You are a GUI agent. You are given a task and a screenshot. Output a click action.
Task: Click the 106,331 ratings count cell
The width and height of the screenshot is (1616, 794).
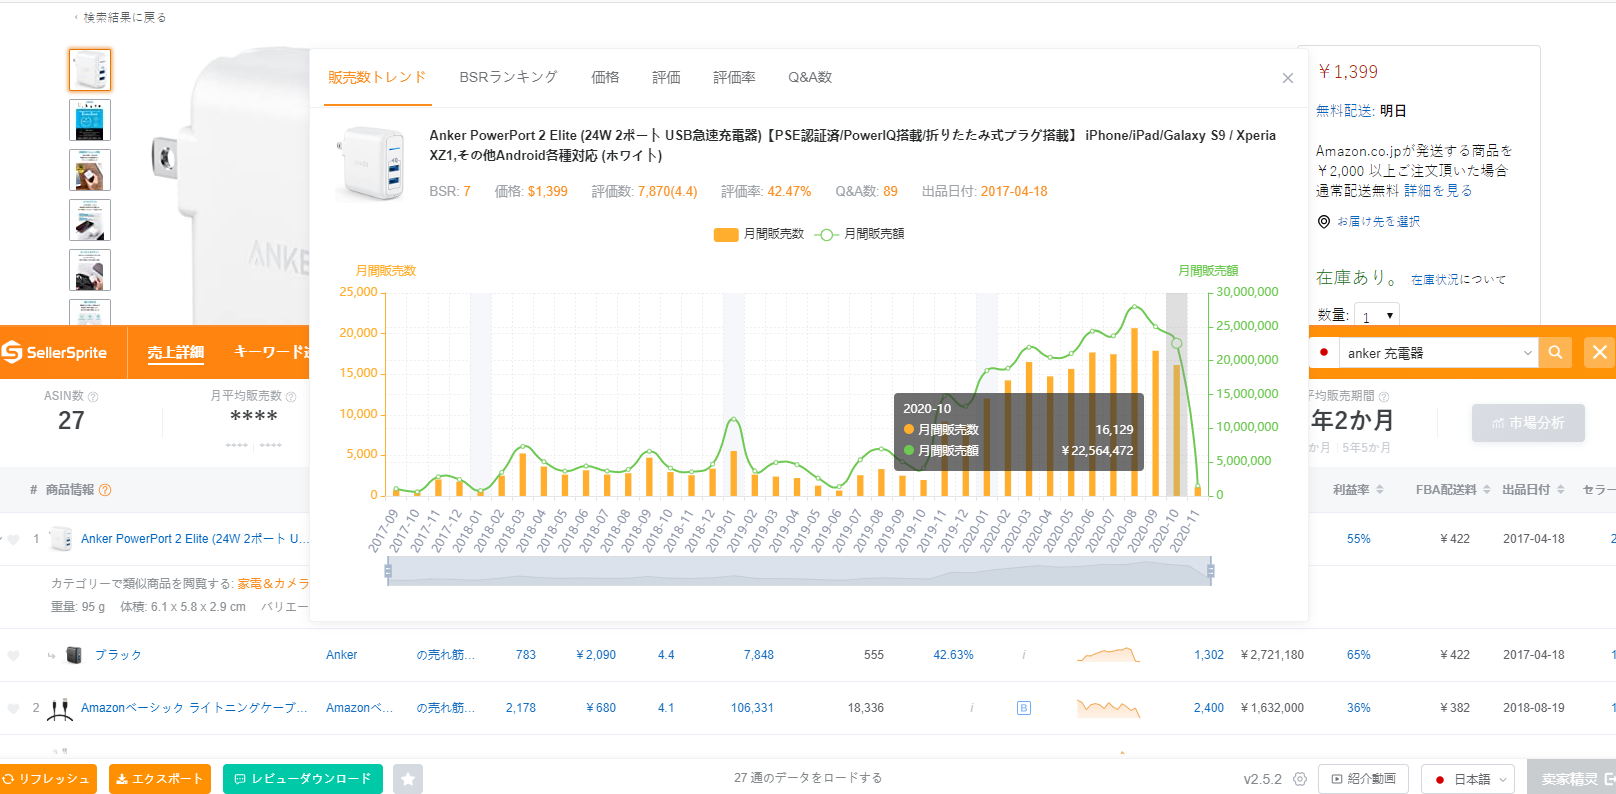coord(752,708)
